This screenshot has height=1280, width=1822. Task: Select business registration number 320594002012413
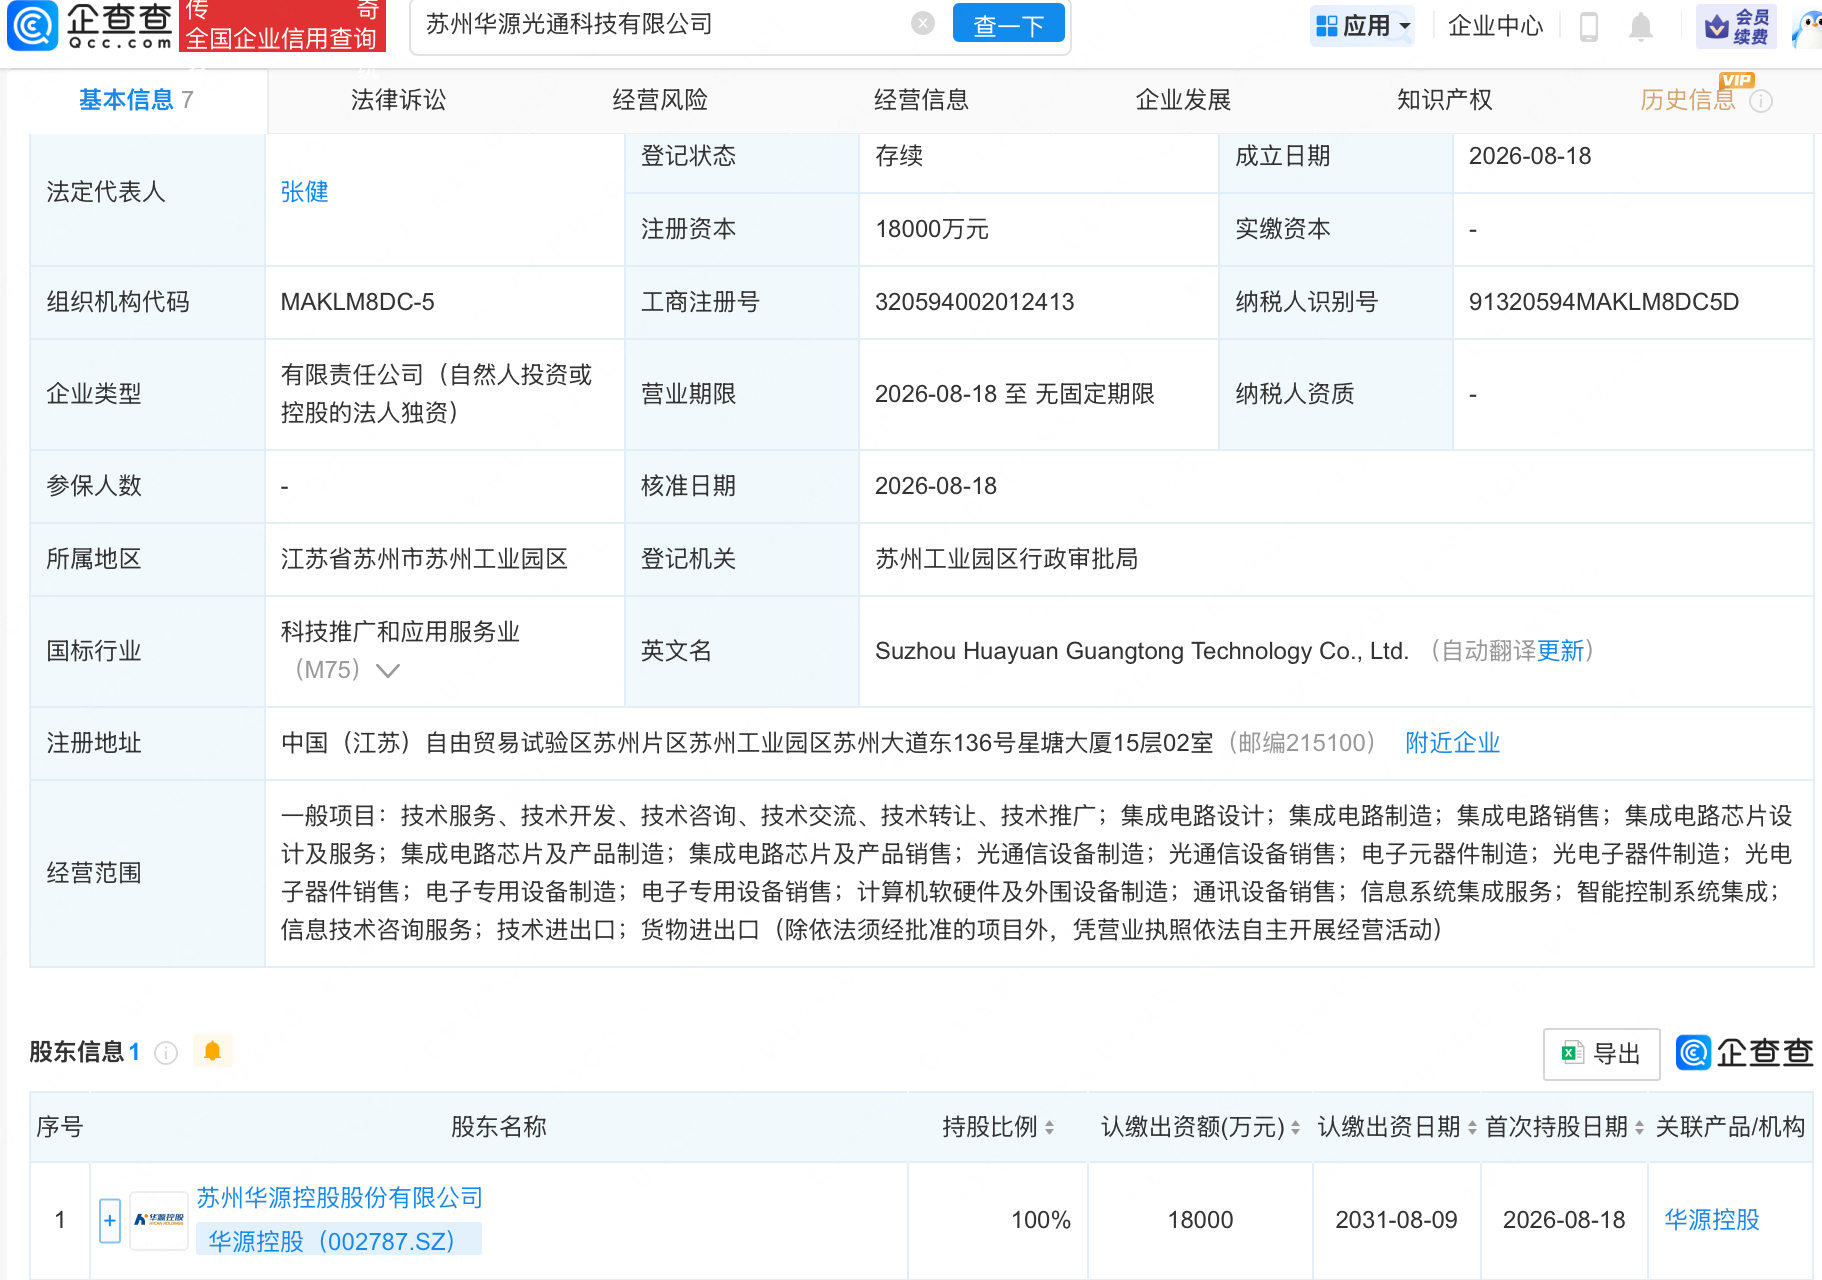click(x=974, y=302)
